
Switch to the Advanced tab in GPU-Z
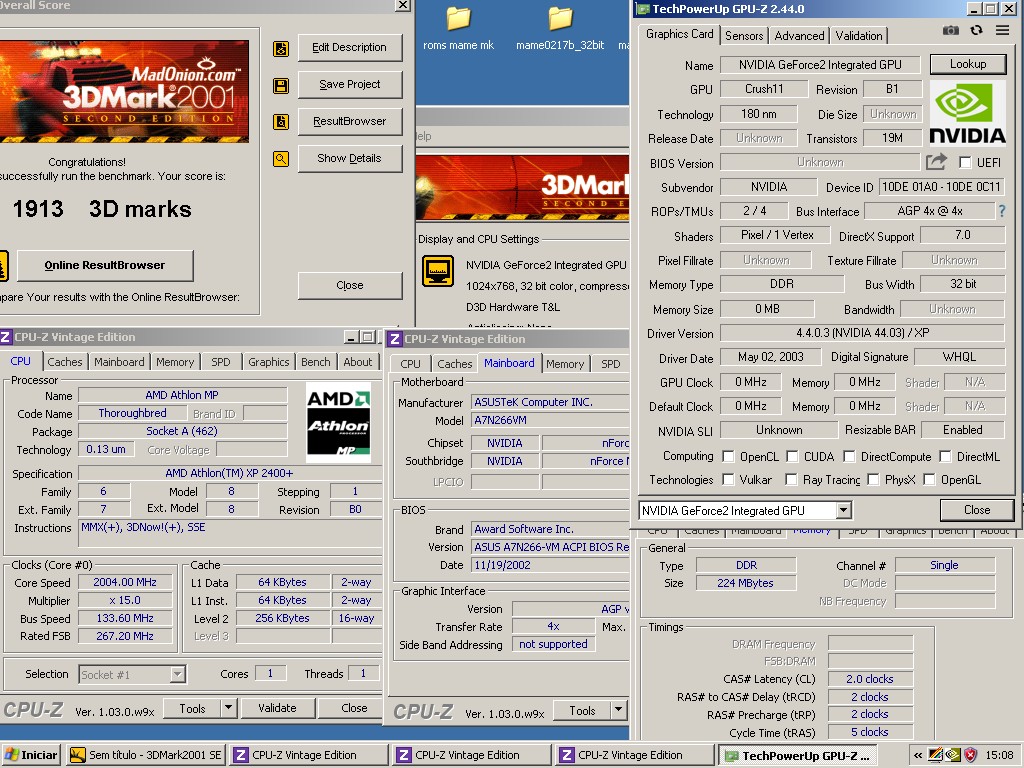click(x=799, y=36)
